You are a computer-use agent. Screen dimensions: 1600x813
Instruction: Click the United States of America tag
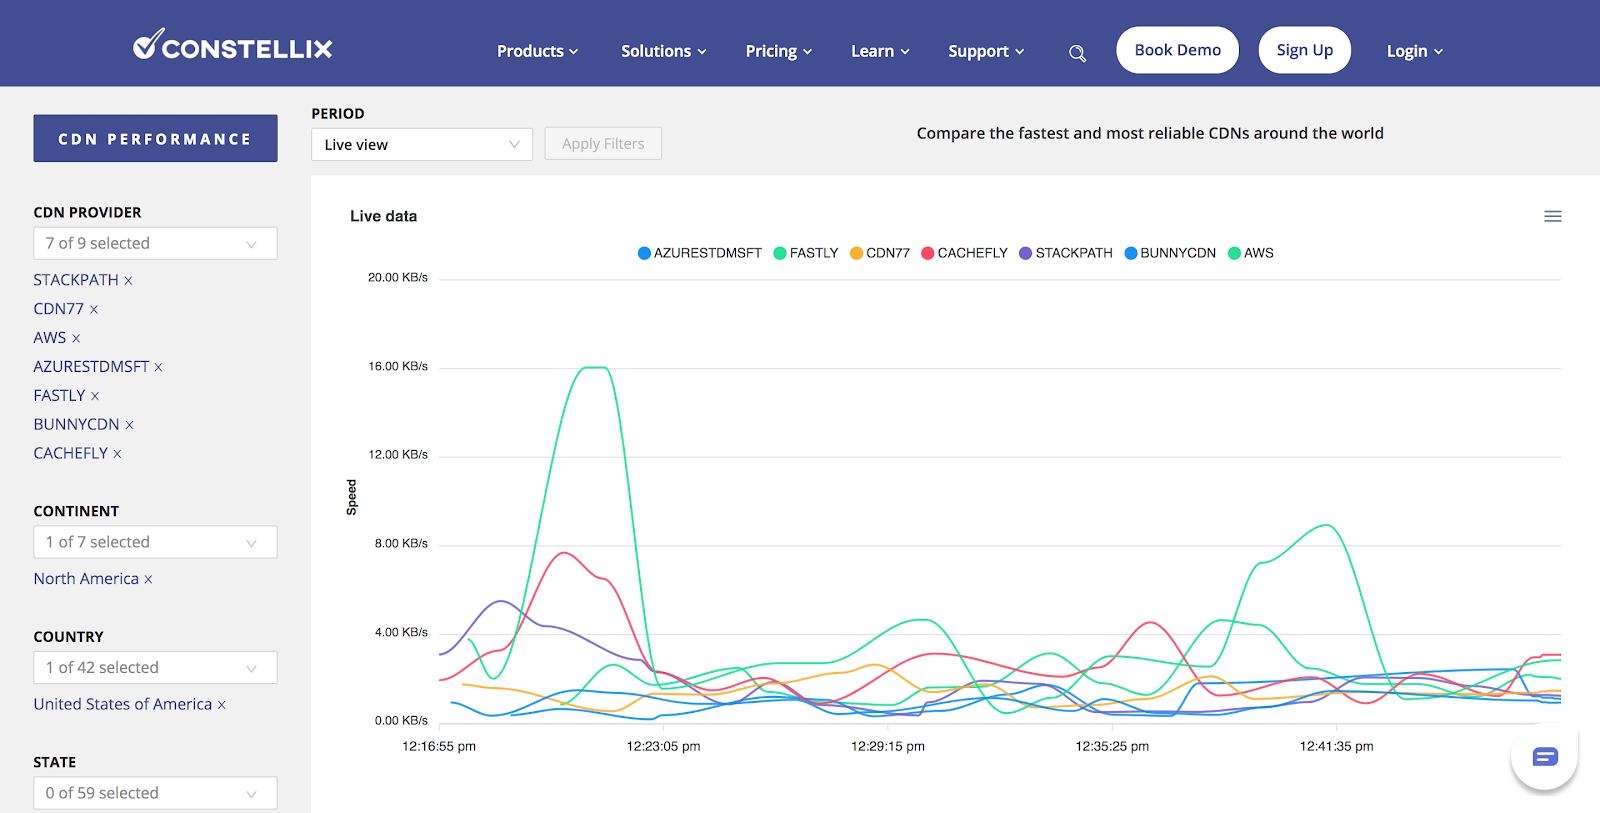point(123,704)
